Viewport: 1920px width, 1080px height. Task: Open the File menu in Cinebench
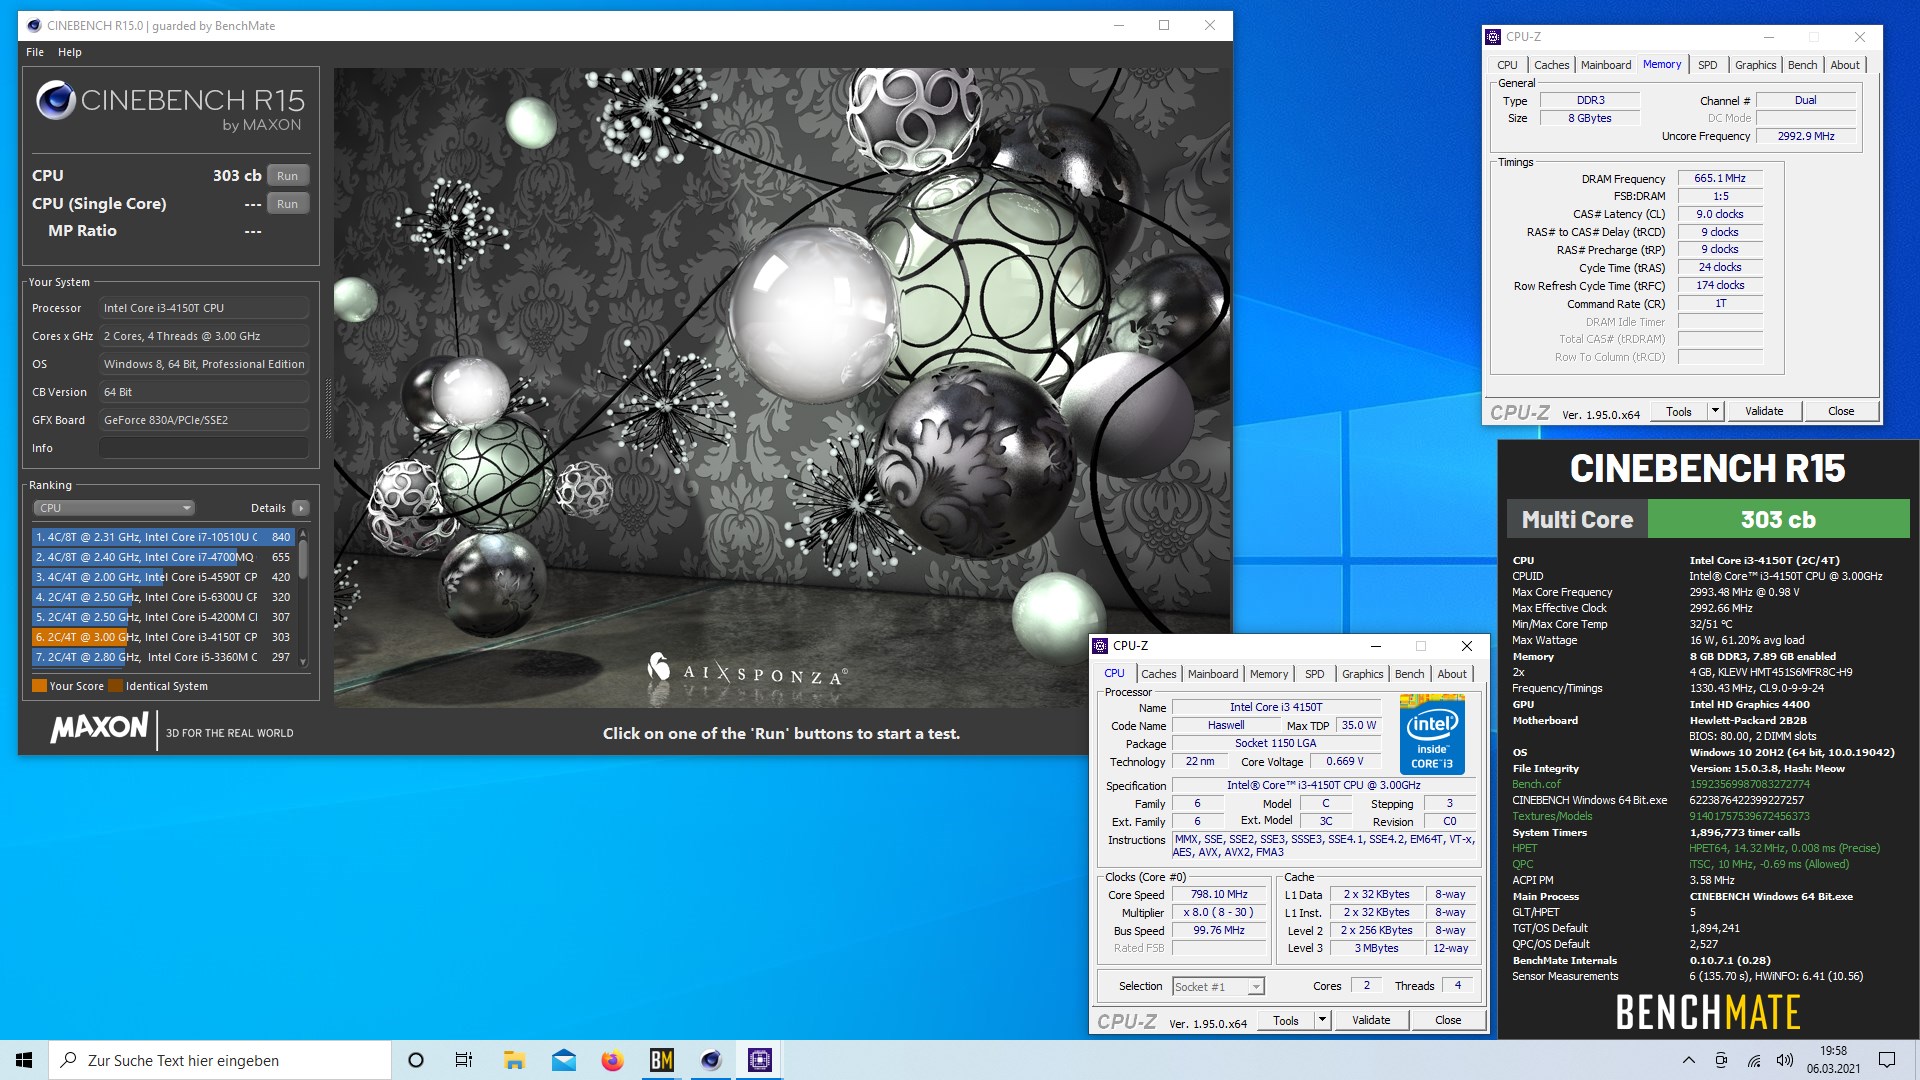click(35, 52)
